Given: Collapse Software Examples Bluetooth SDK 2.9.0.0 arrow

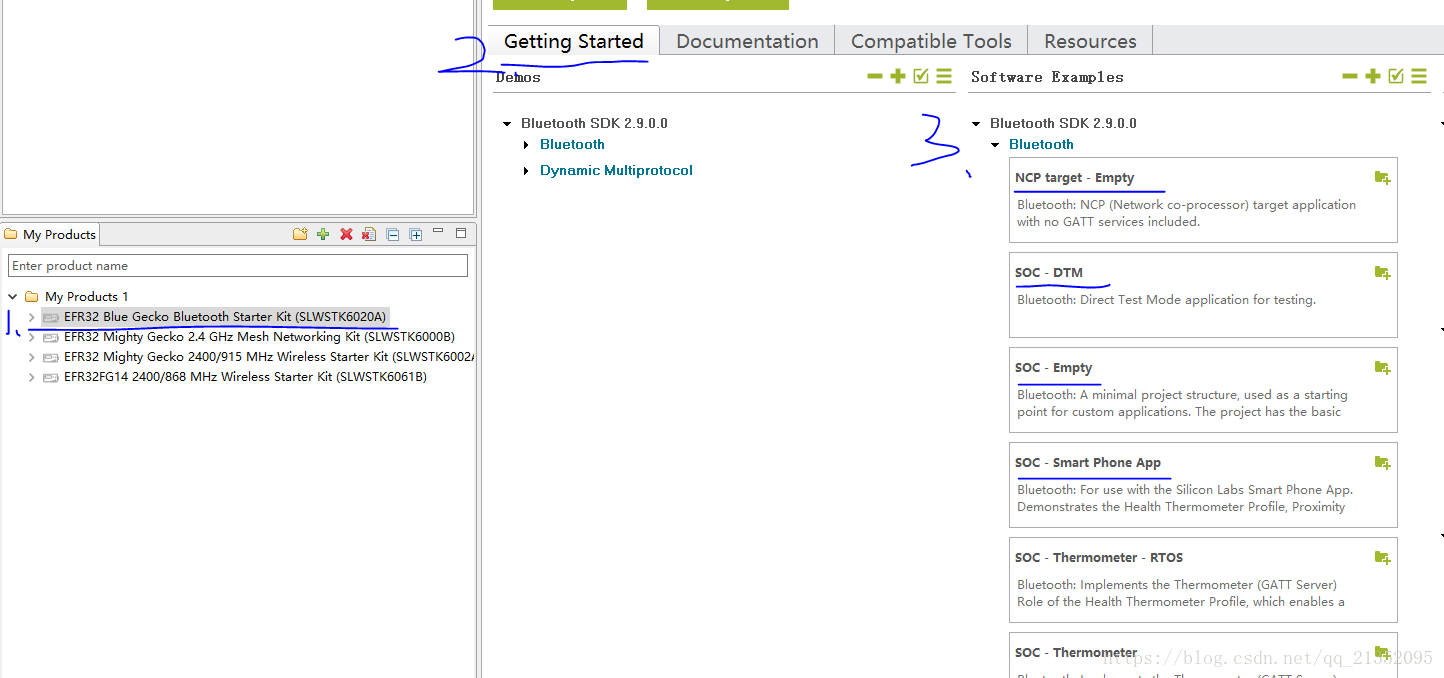Looking at the screenshot, I should click(976, 124).
